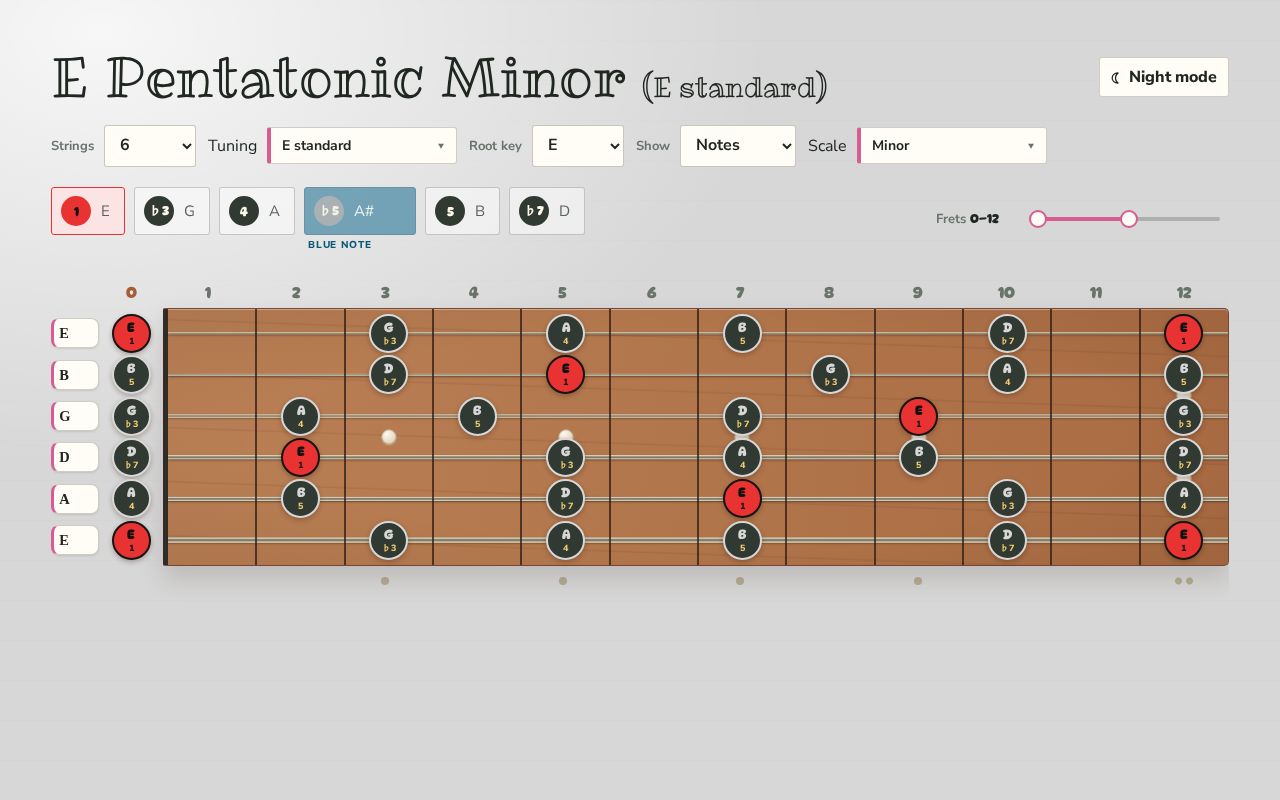Open the Strings count dropdown
The image size is (1280, 800).
pyautogui.click(x=150, y=146)
